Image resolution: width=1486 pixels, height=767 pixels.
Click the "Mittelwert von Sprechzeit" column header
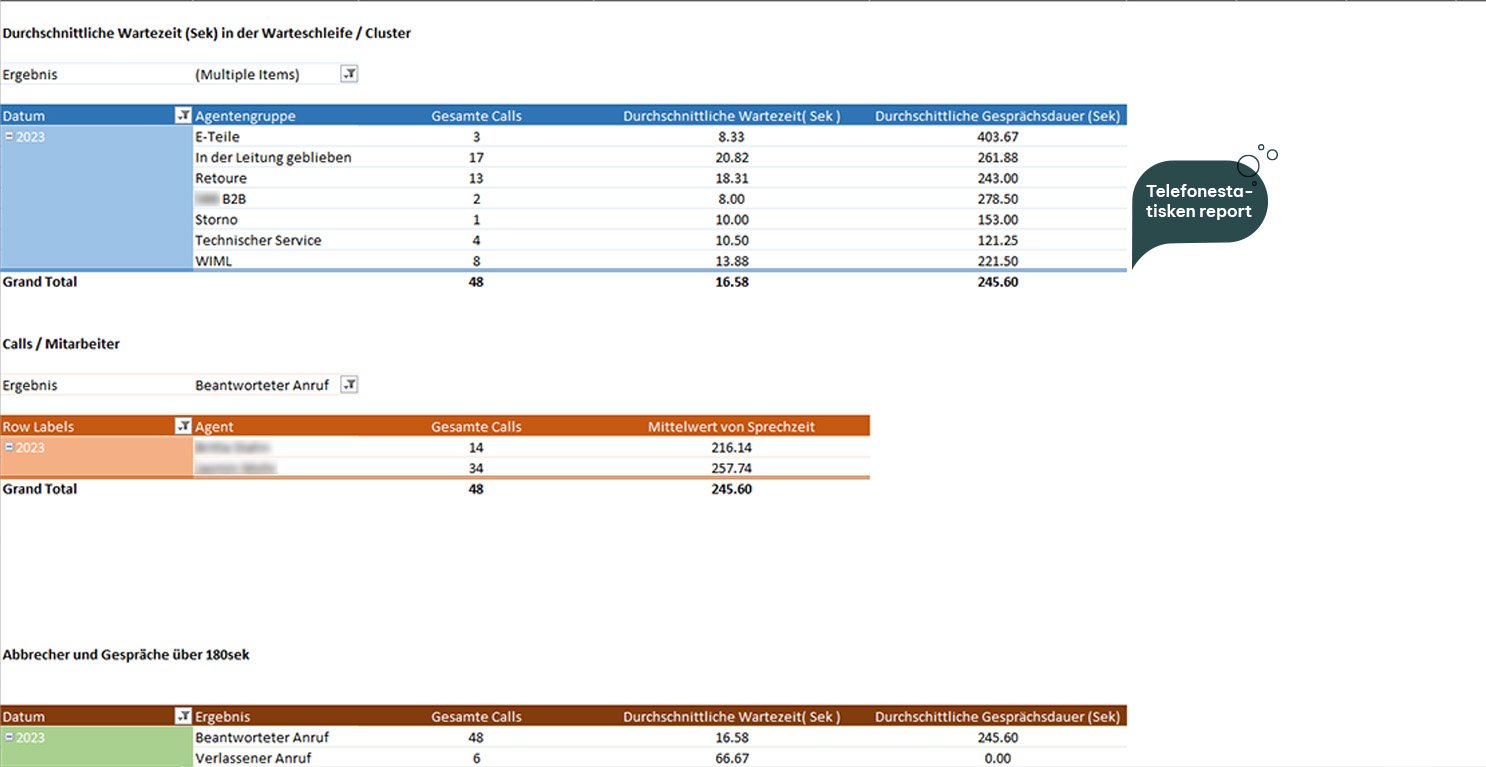(x=731, y=427)
